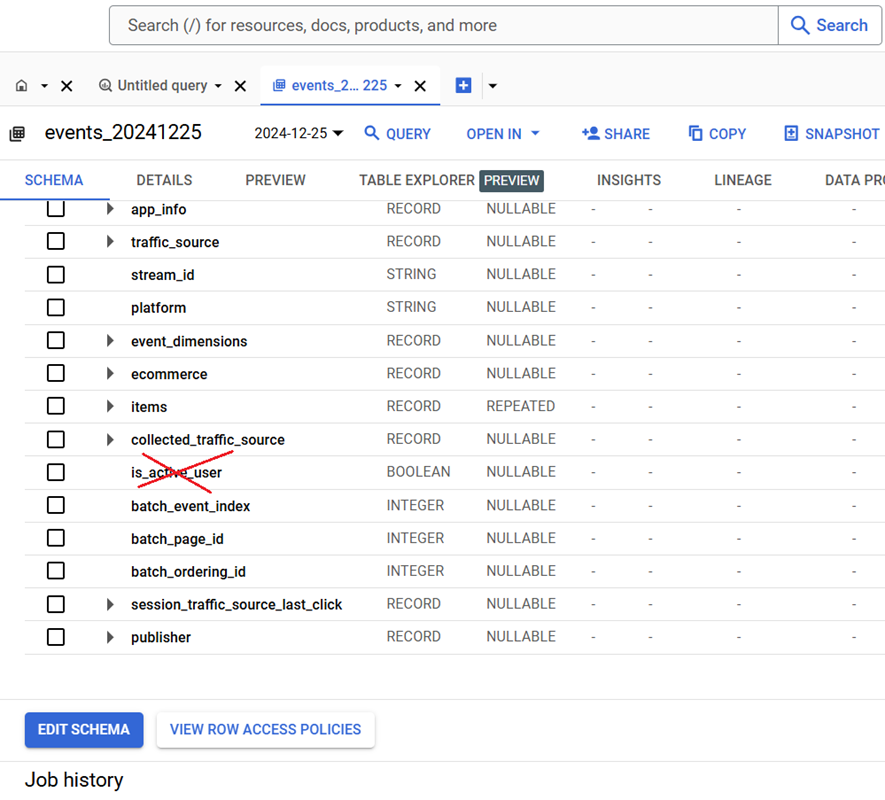Viewport: 885px width, 800px height.
Task: Switch to the DETAILS tab
Action: [x=164, y=180]
